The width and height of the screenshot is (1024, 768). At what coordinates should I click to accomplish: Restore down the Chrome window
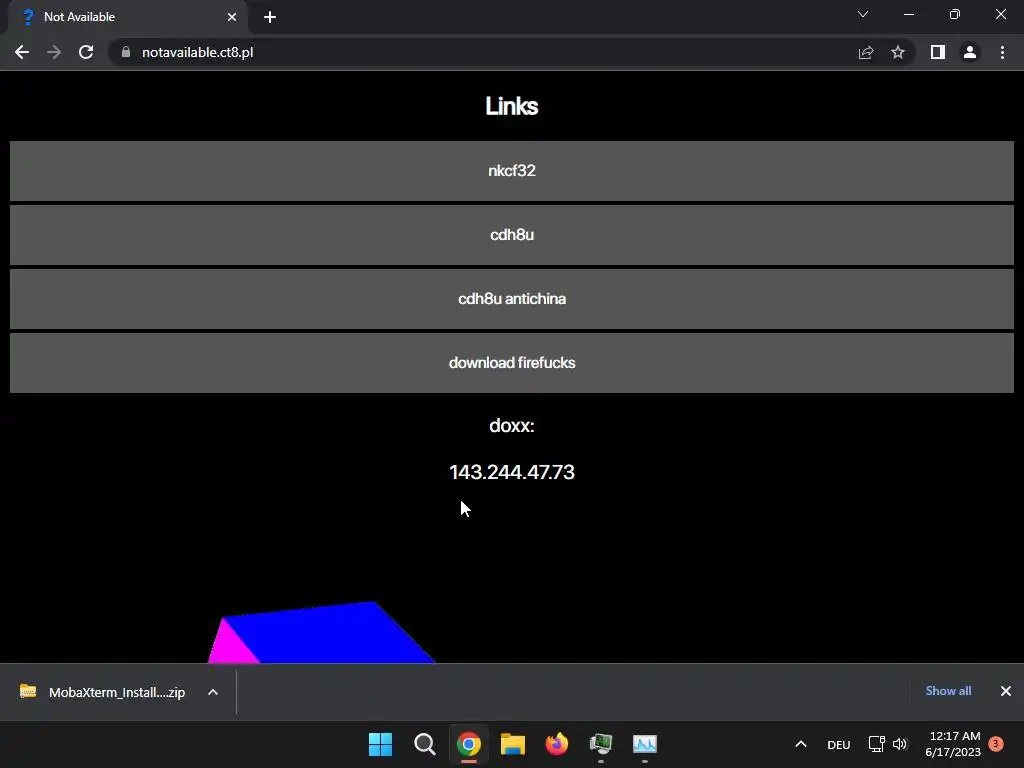[955, 14]
